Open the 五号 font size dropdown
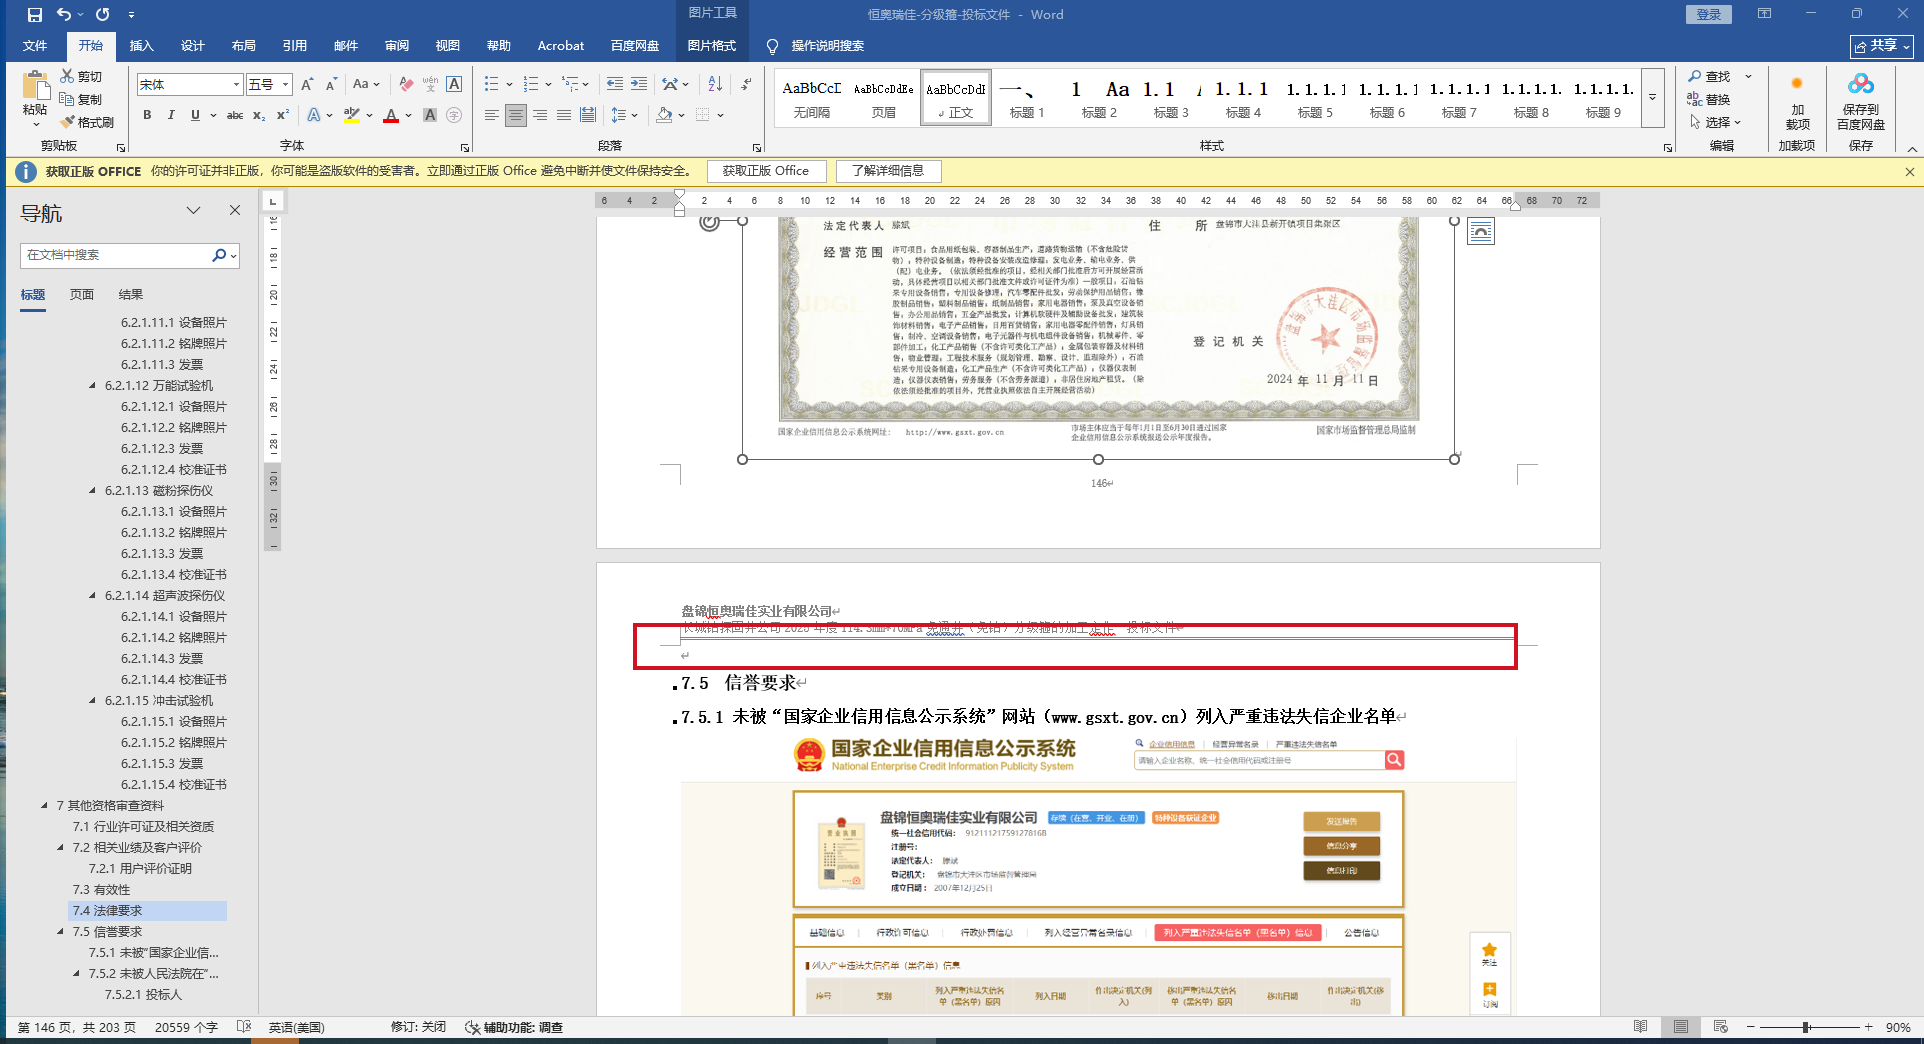 [x=285, y=85]
